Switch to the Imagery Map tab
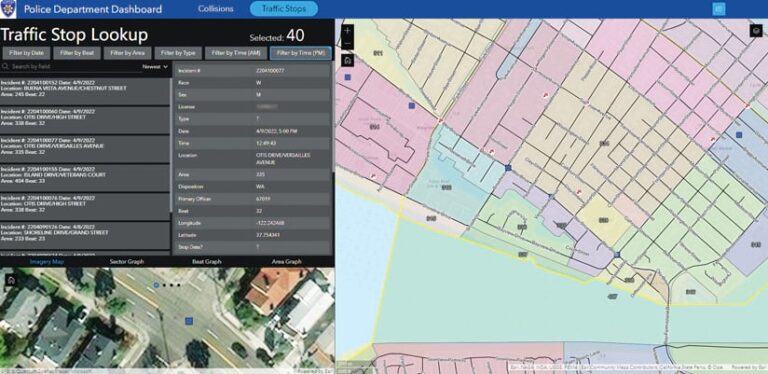Image resolution: width=768 pixels, height=374 pixels. pos(47,262)
